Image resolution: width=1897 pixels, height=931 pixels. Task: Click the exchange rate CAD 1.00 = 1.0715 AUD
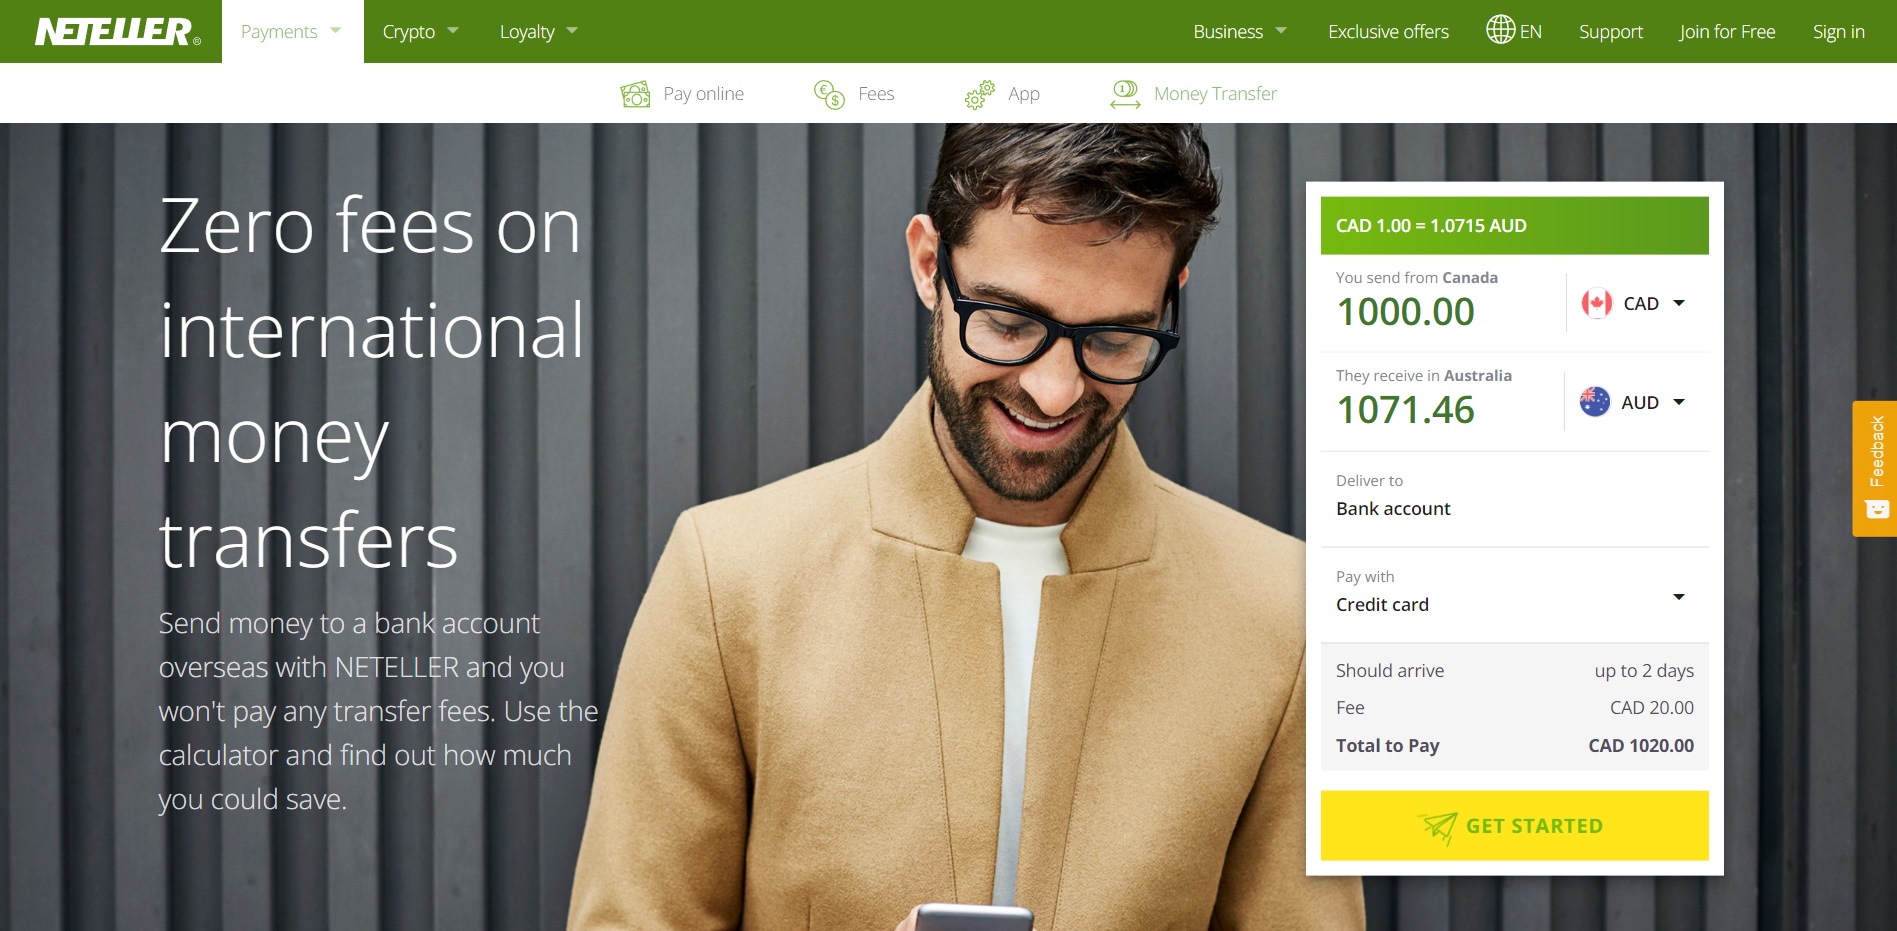click(x=1431, y=226)
